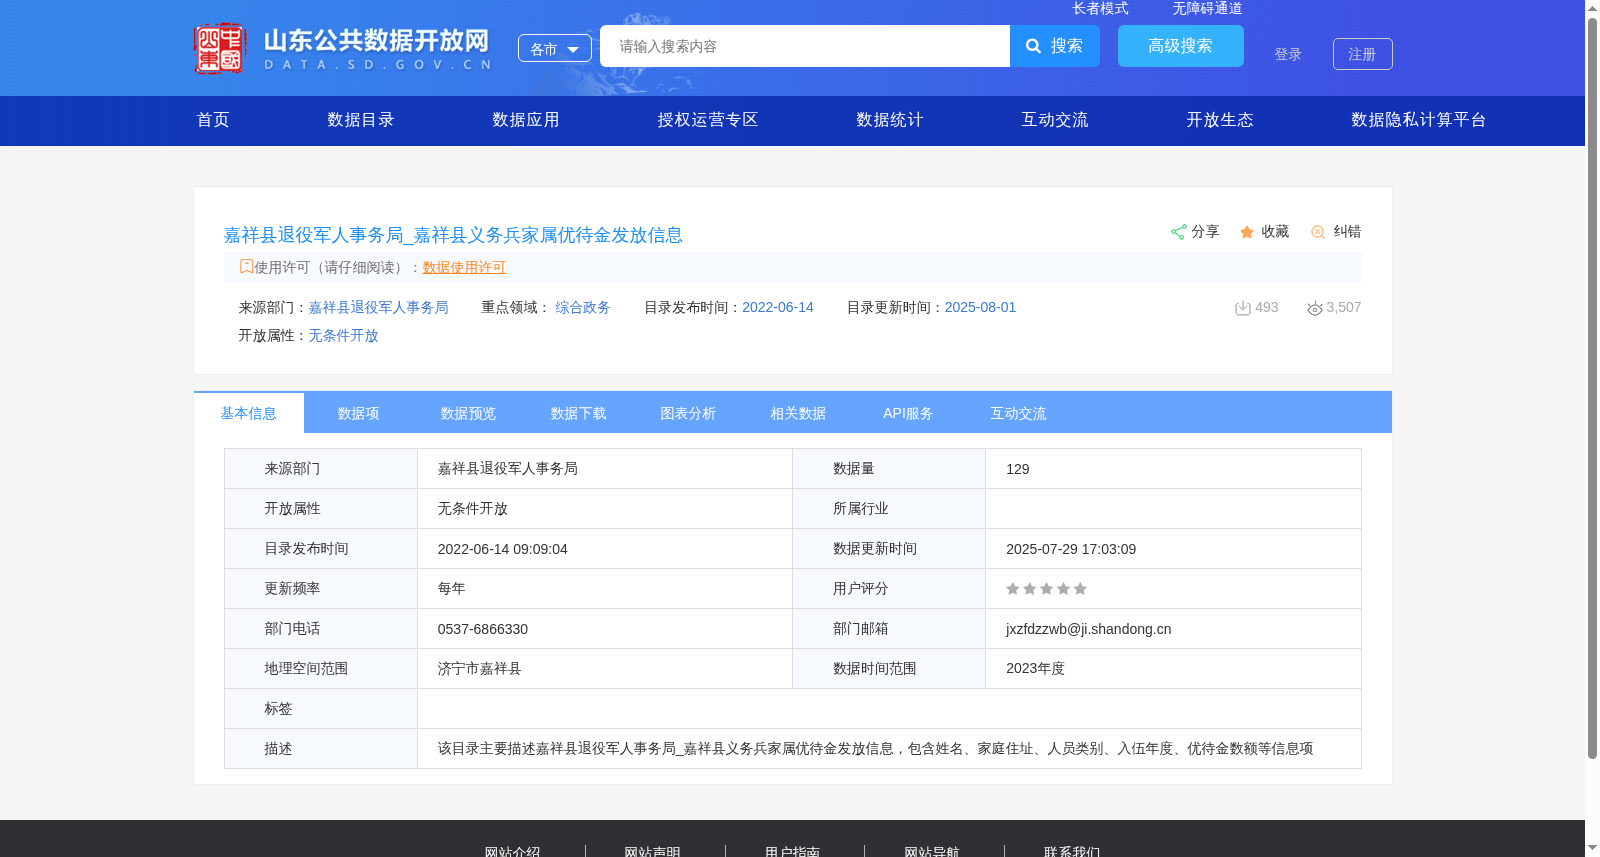Click the 登录 login link
The height and width of the screenshot is (857, 1600).
click(x=1288, y=54)
